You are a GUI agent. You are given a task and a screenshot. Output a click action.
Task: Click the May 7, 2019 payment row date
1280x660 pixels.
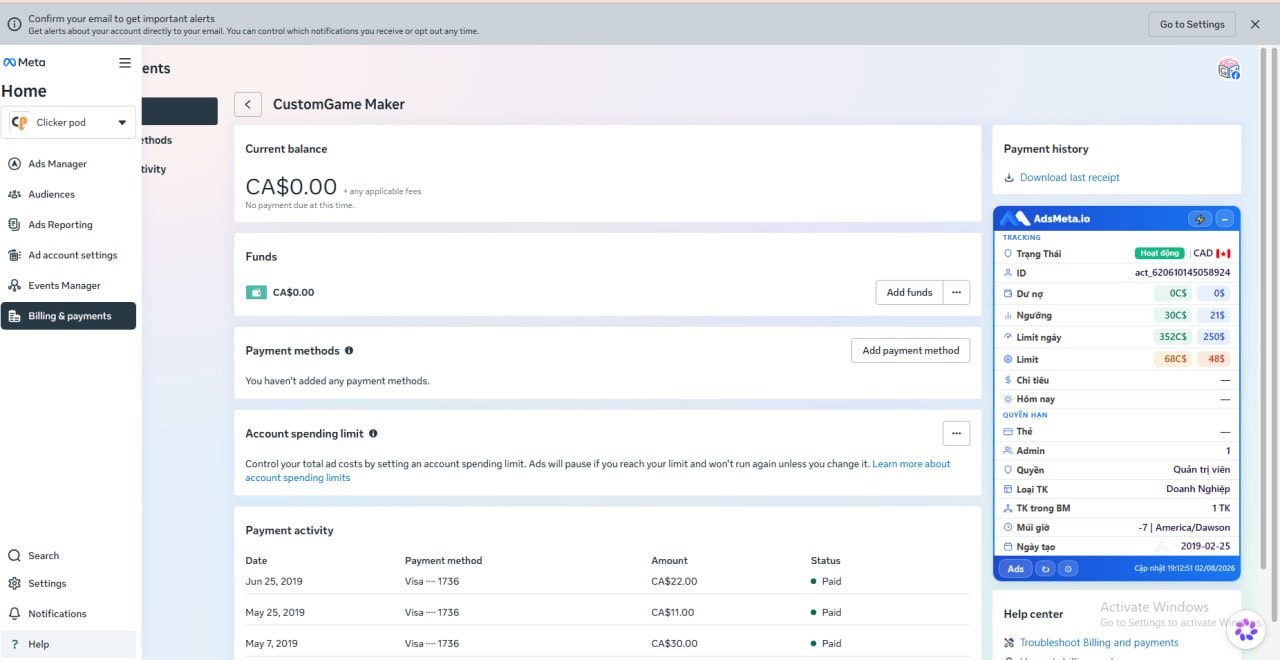point(272,643)
